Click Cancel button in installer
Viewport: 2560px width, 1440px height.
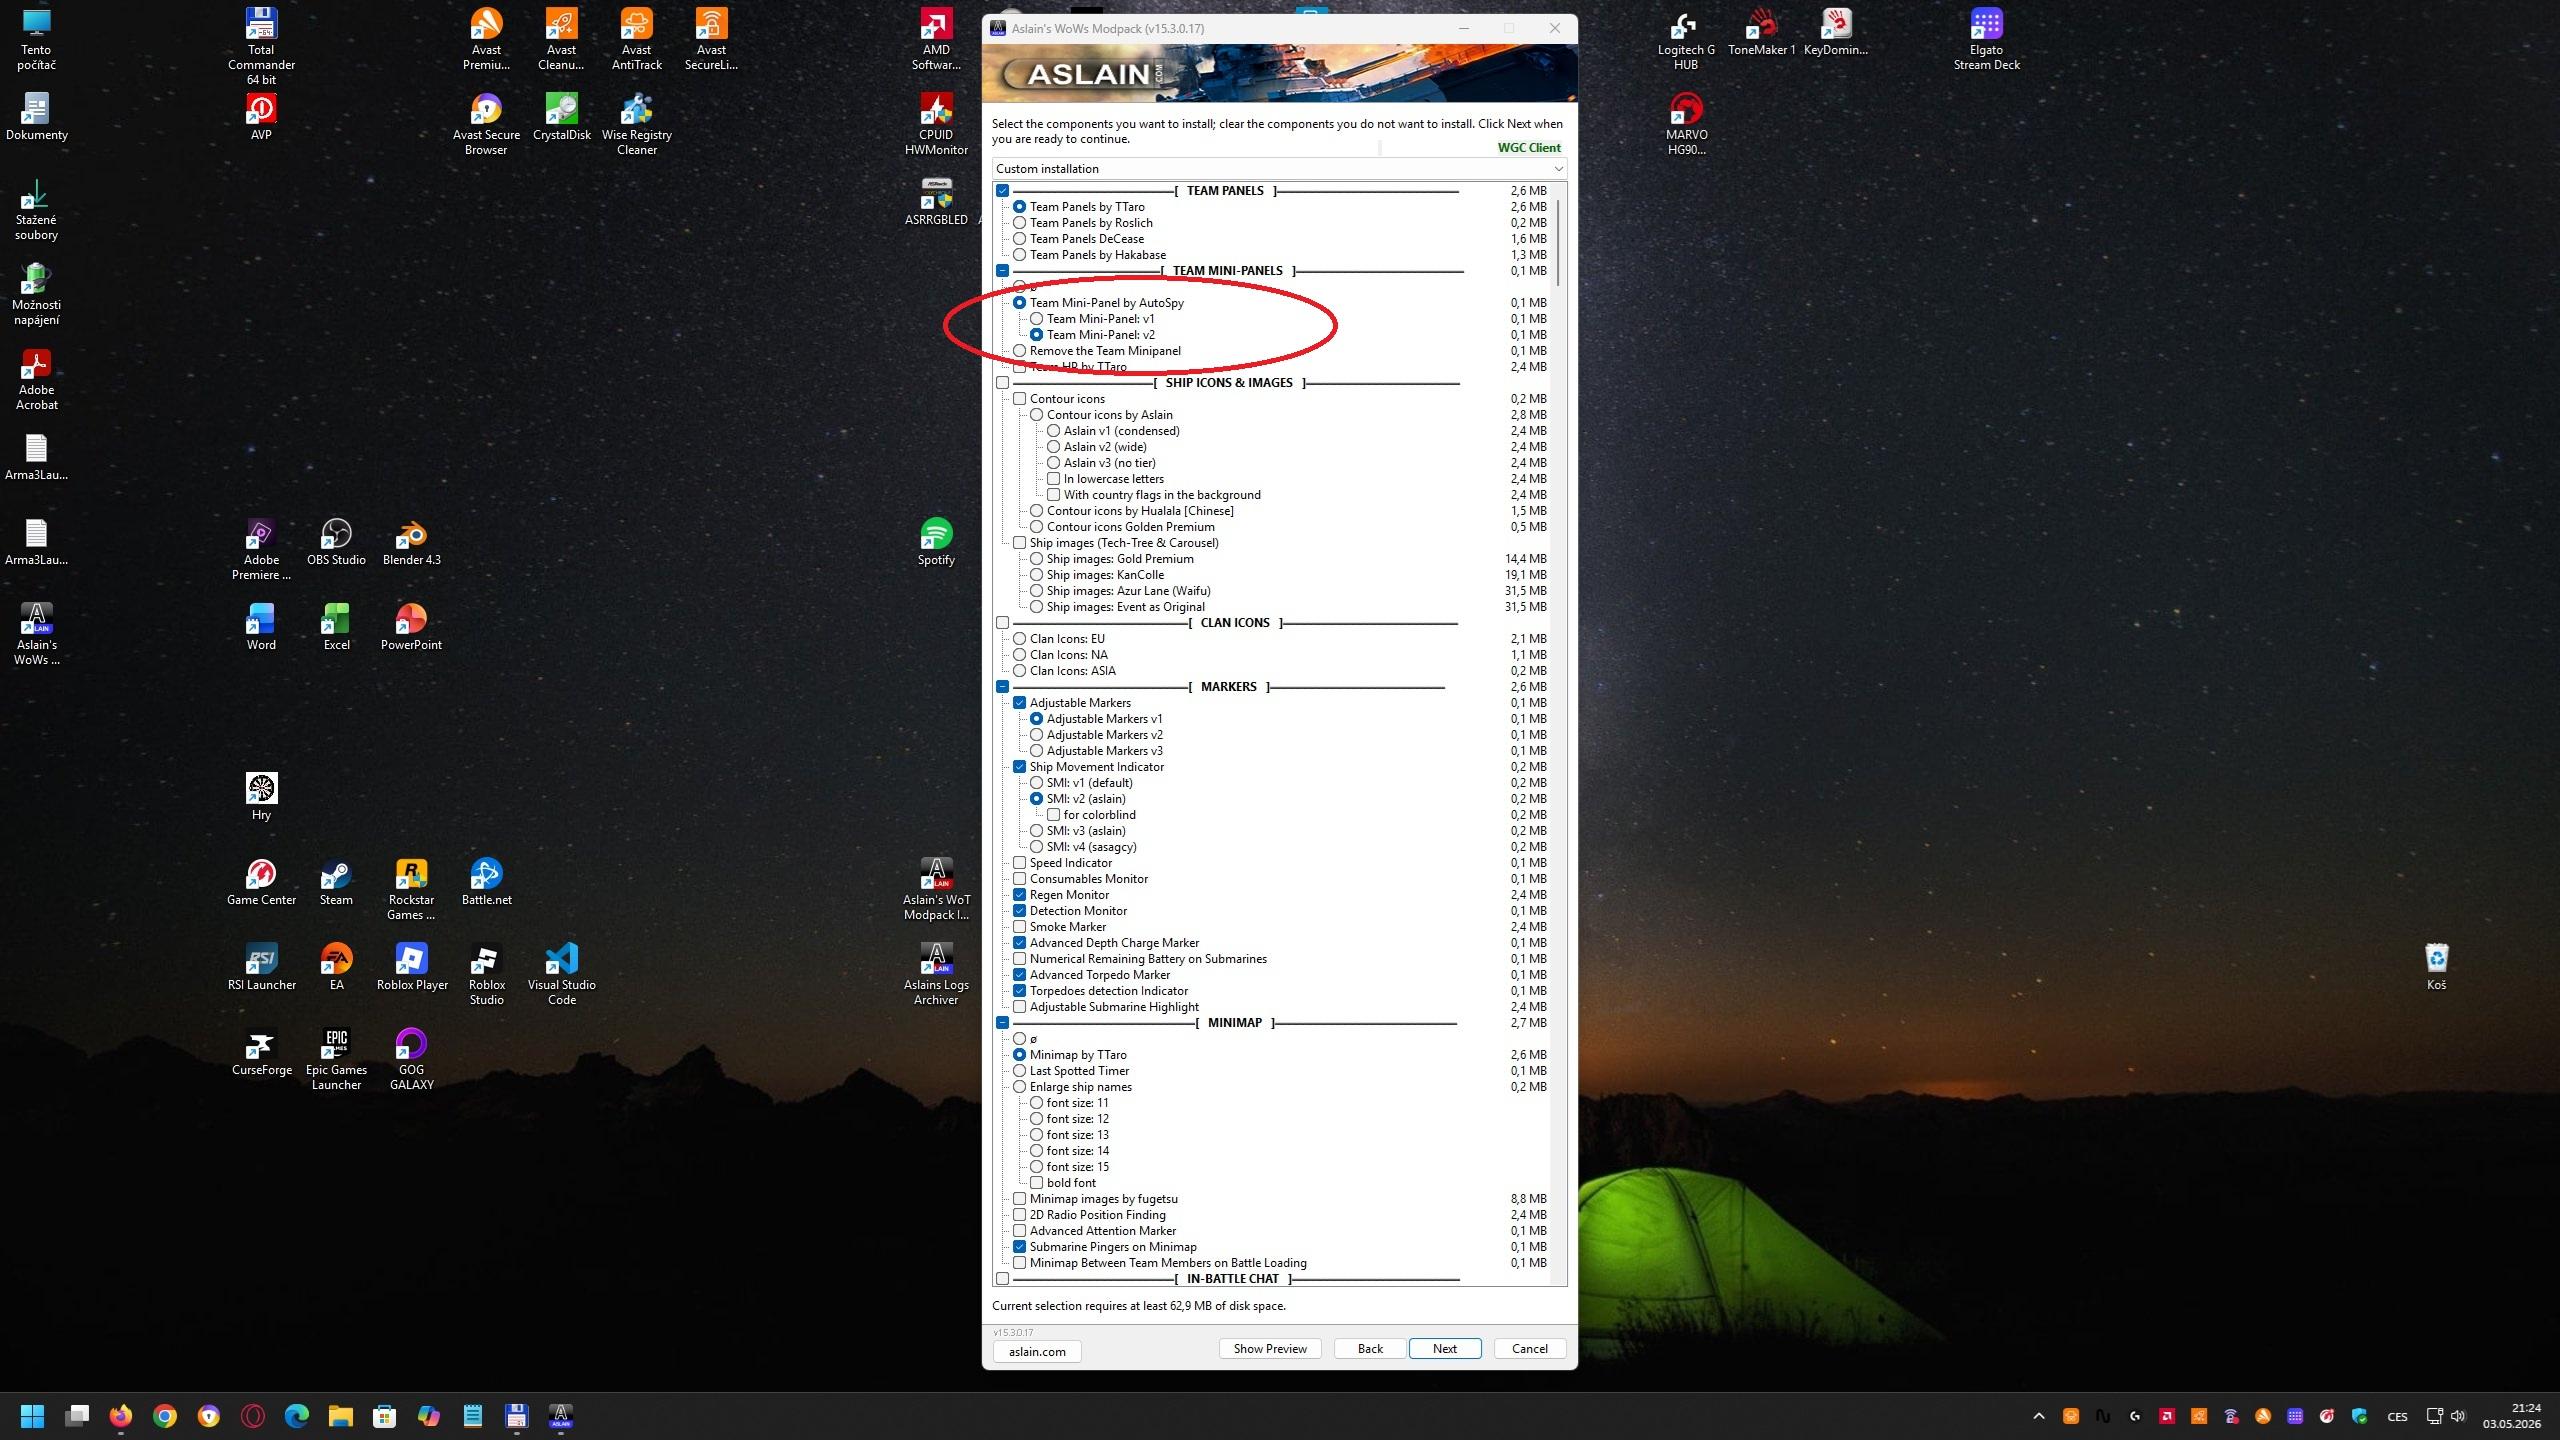(x=1530, y=1349)
